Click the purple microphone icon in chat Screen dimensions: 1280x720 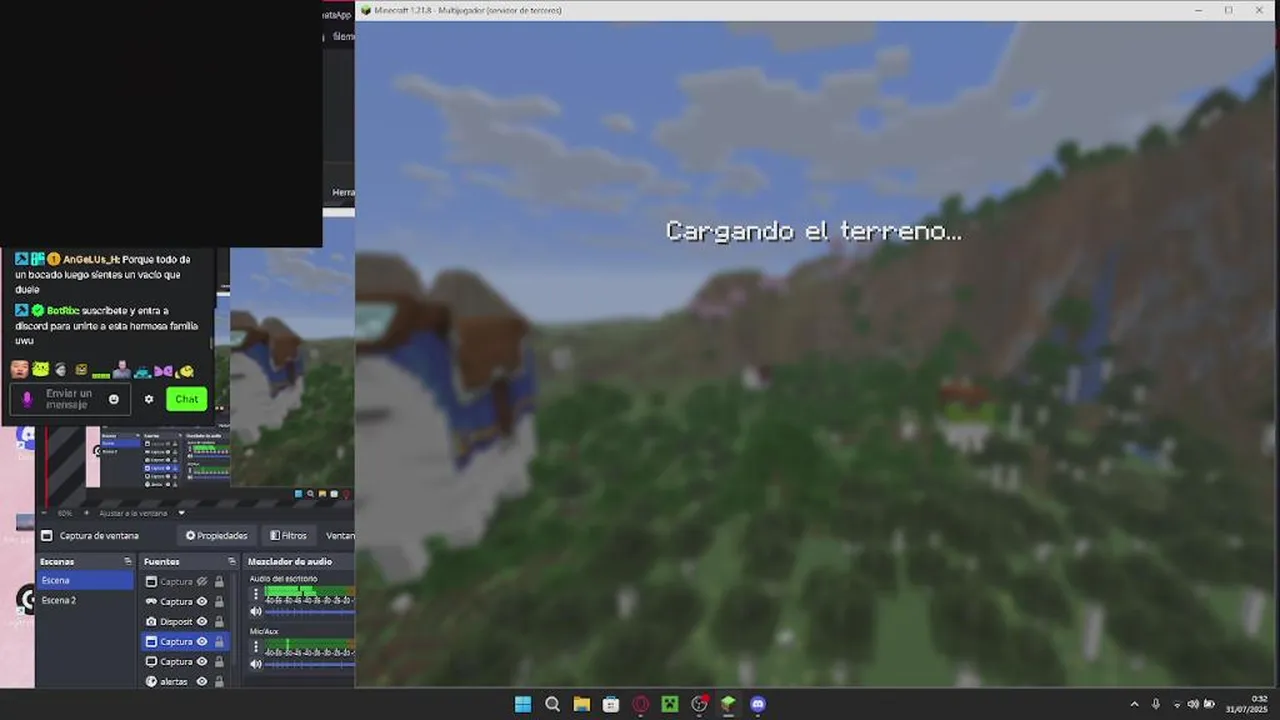click(27, 399)
